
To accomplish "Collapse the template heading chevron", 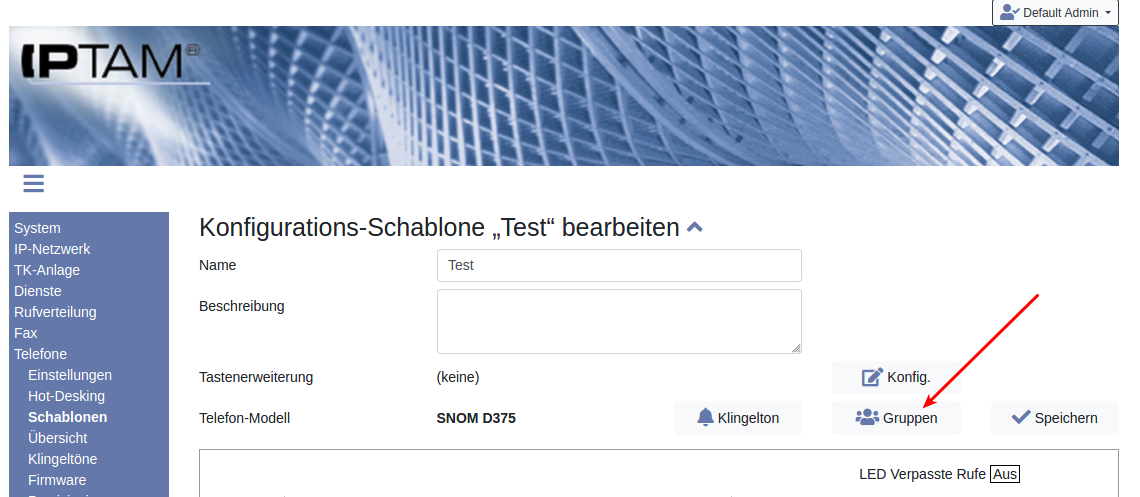I will coord(695,228).
